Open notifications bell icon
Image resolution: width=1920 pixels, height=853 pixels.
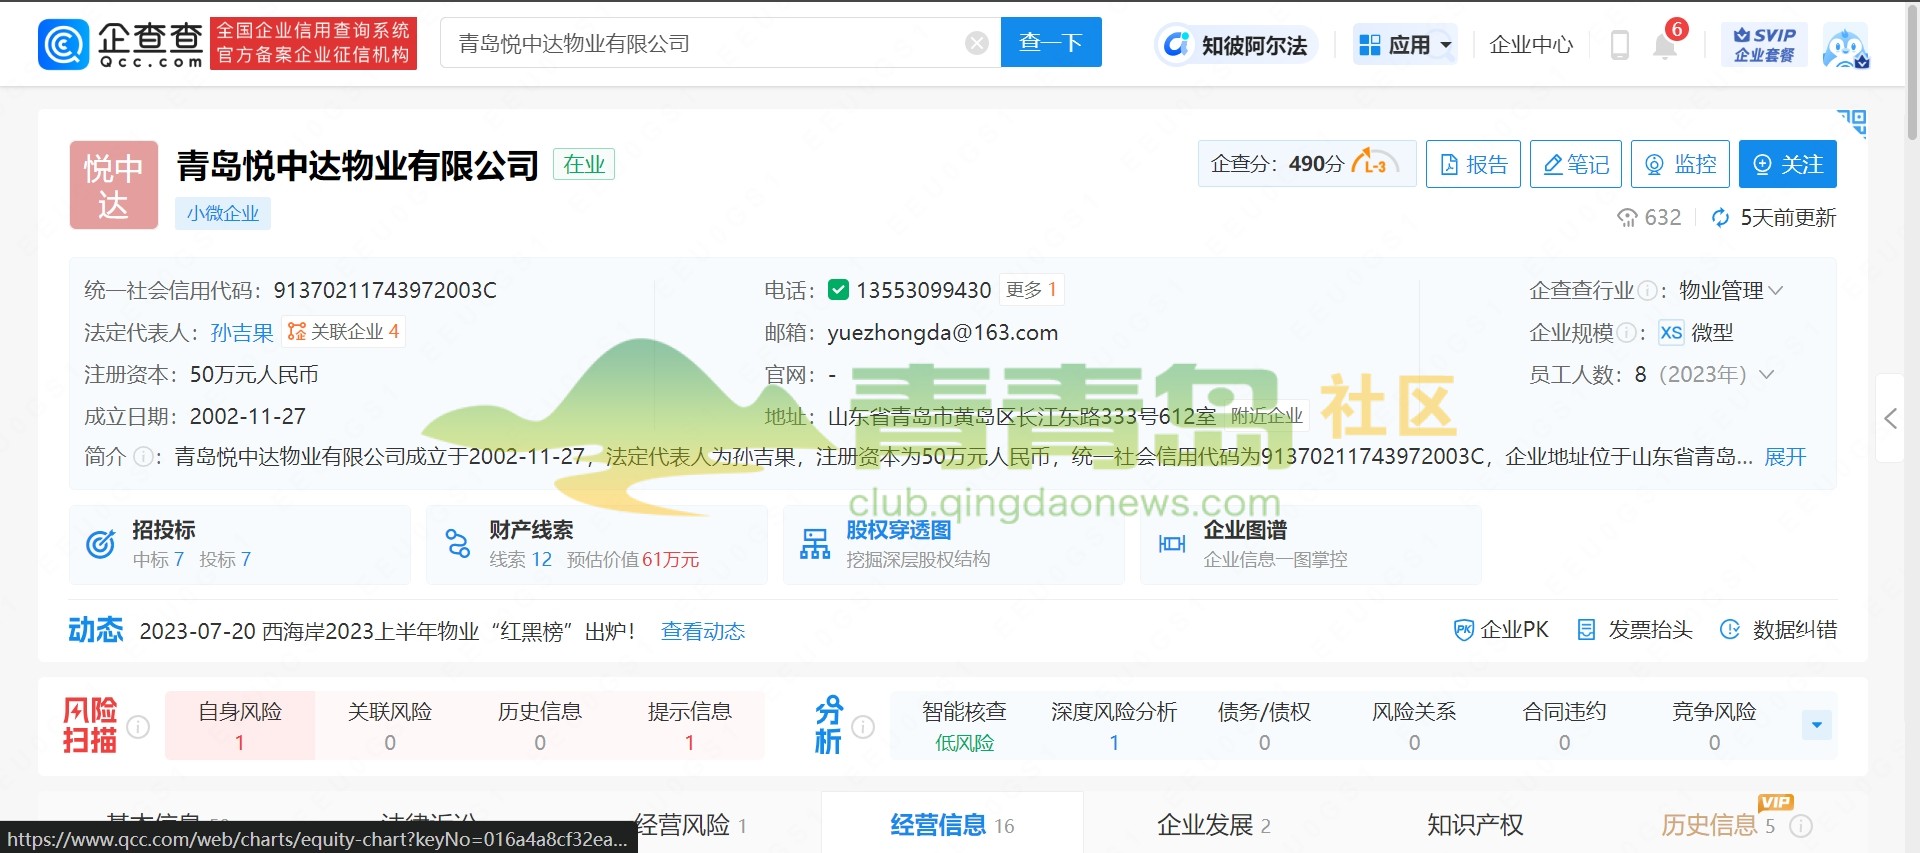point(1665,46)
